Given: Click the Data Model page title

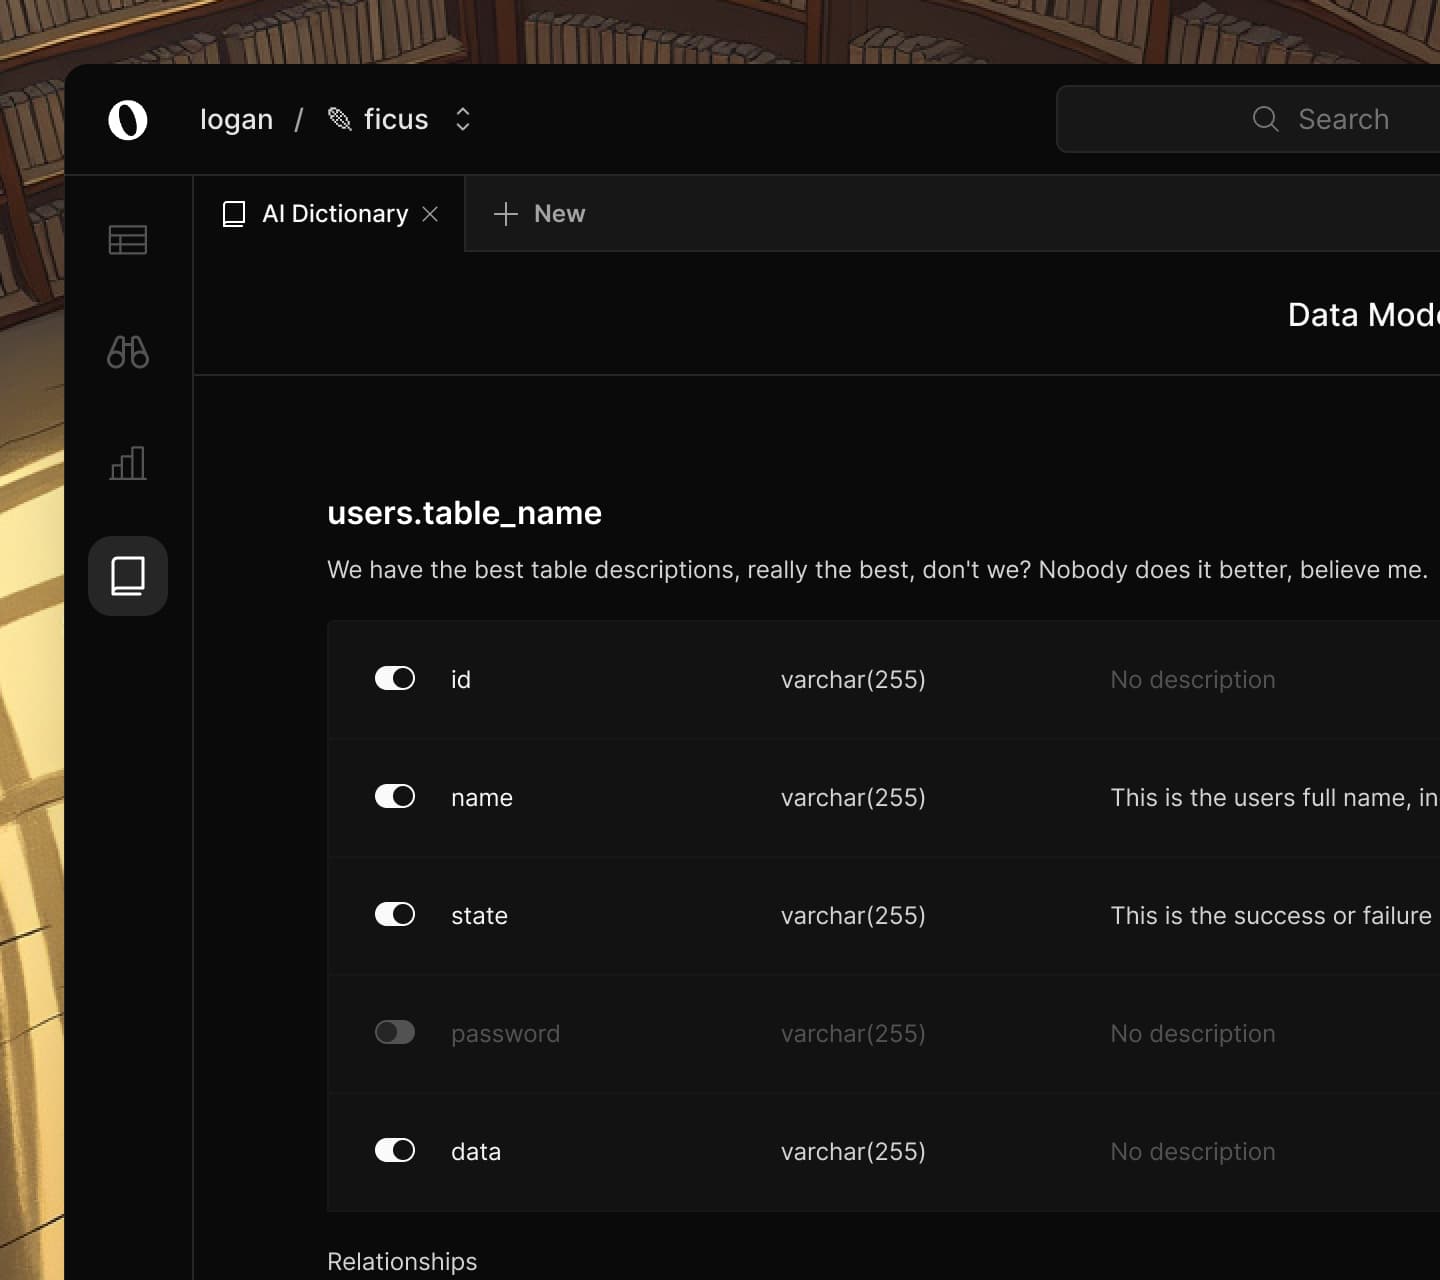Looking at the screenshot, I should 1364,315.
